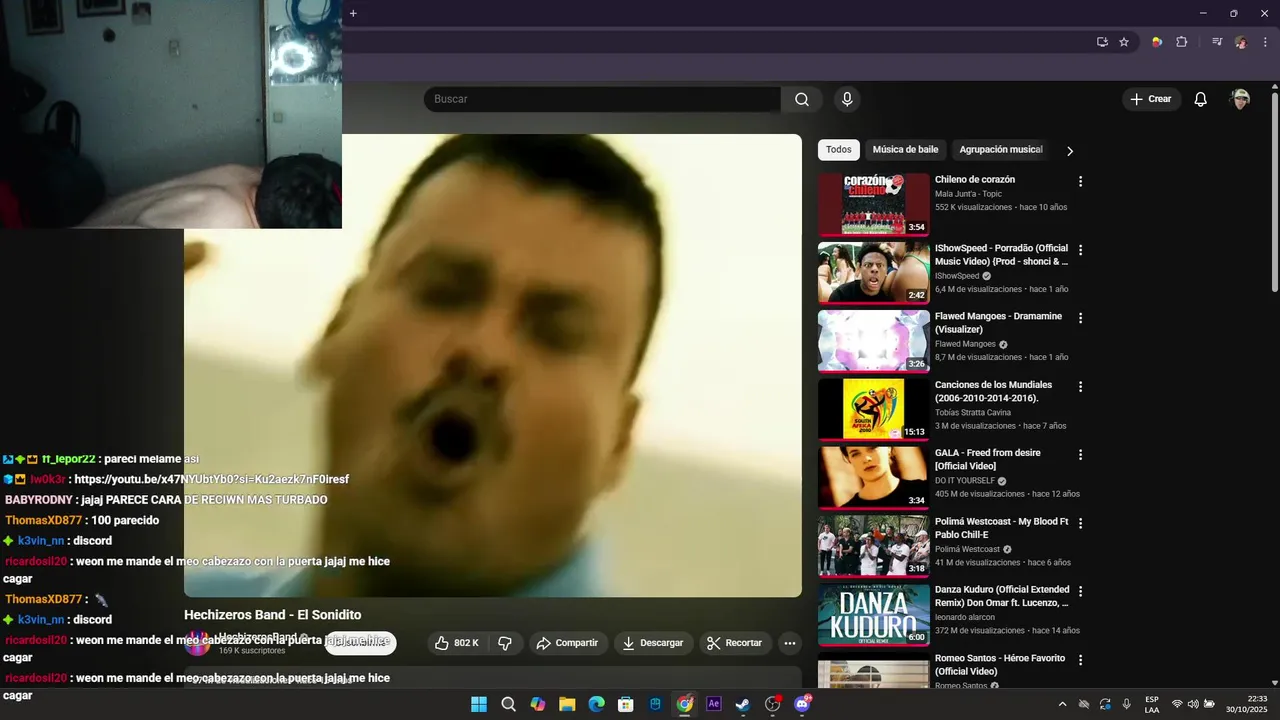
Task: Dislike the El Sonidito video
Action: pyautogui.click(x=505, y=643)
